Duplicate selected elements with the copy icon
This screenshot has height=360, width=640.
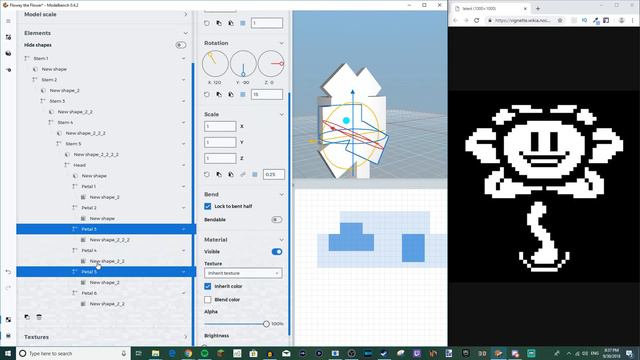27,317
